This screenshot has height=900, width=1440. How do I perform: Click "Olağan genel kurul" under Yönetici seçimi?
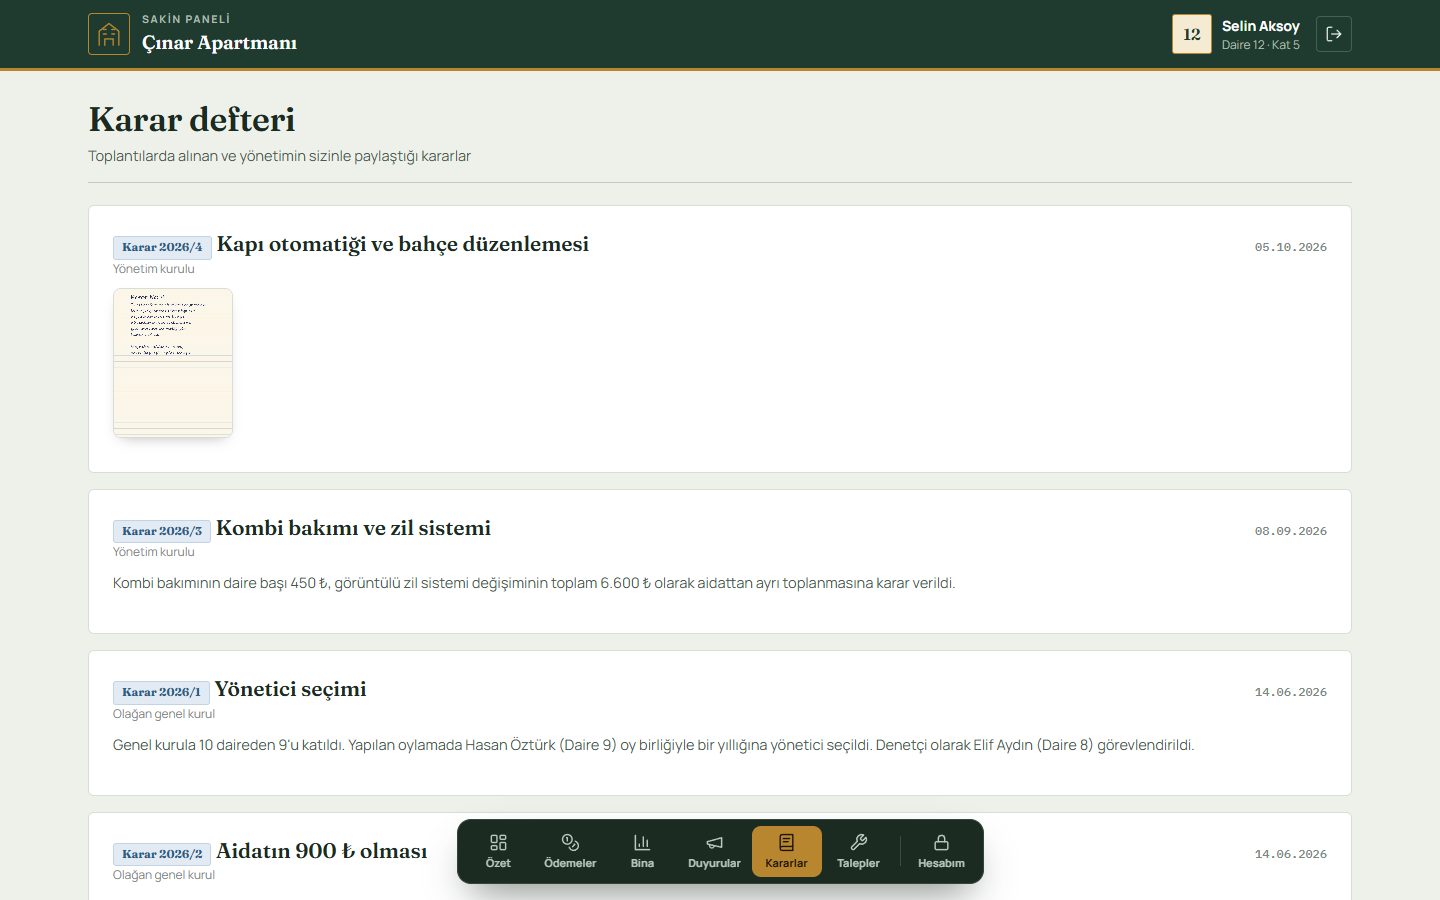tap(164, 714)
